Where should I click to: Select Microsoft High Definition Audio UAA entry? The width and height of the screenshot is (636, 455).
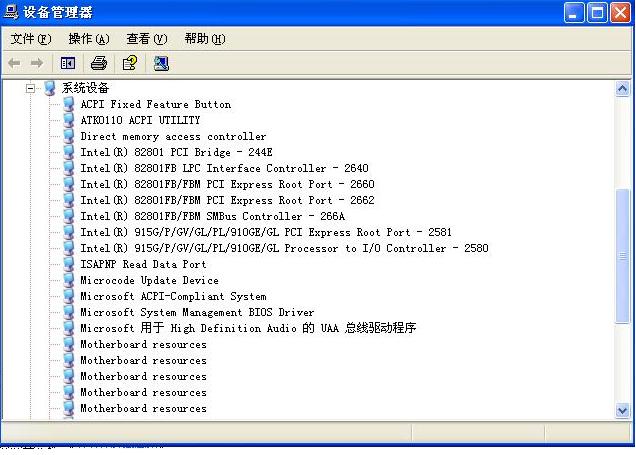click(x=248, y=328)
